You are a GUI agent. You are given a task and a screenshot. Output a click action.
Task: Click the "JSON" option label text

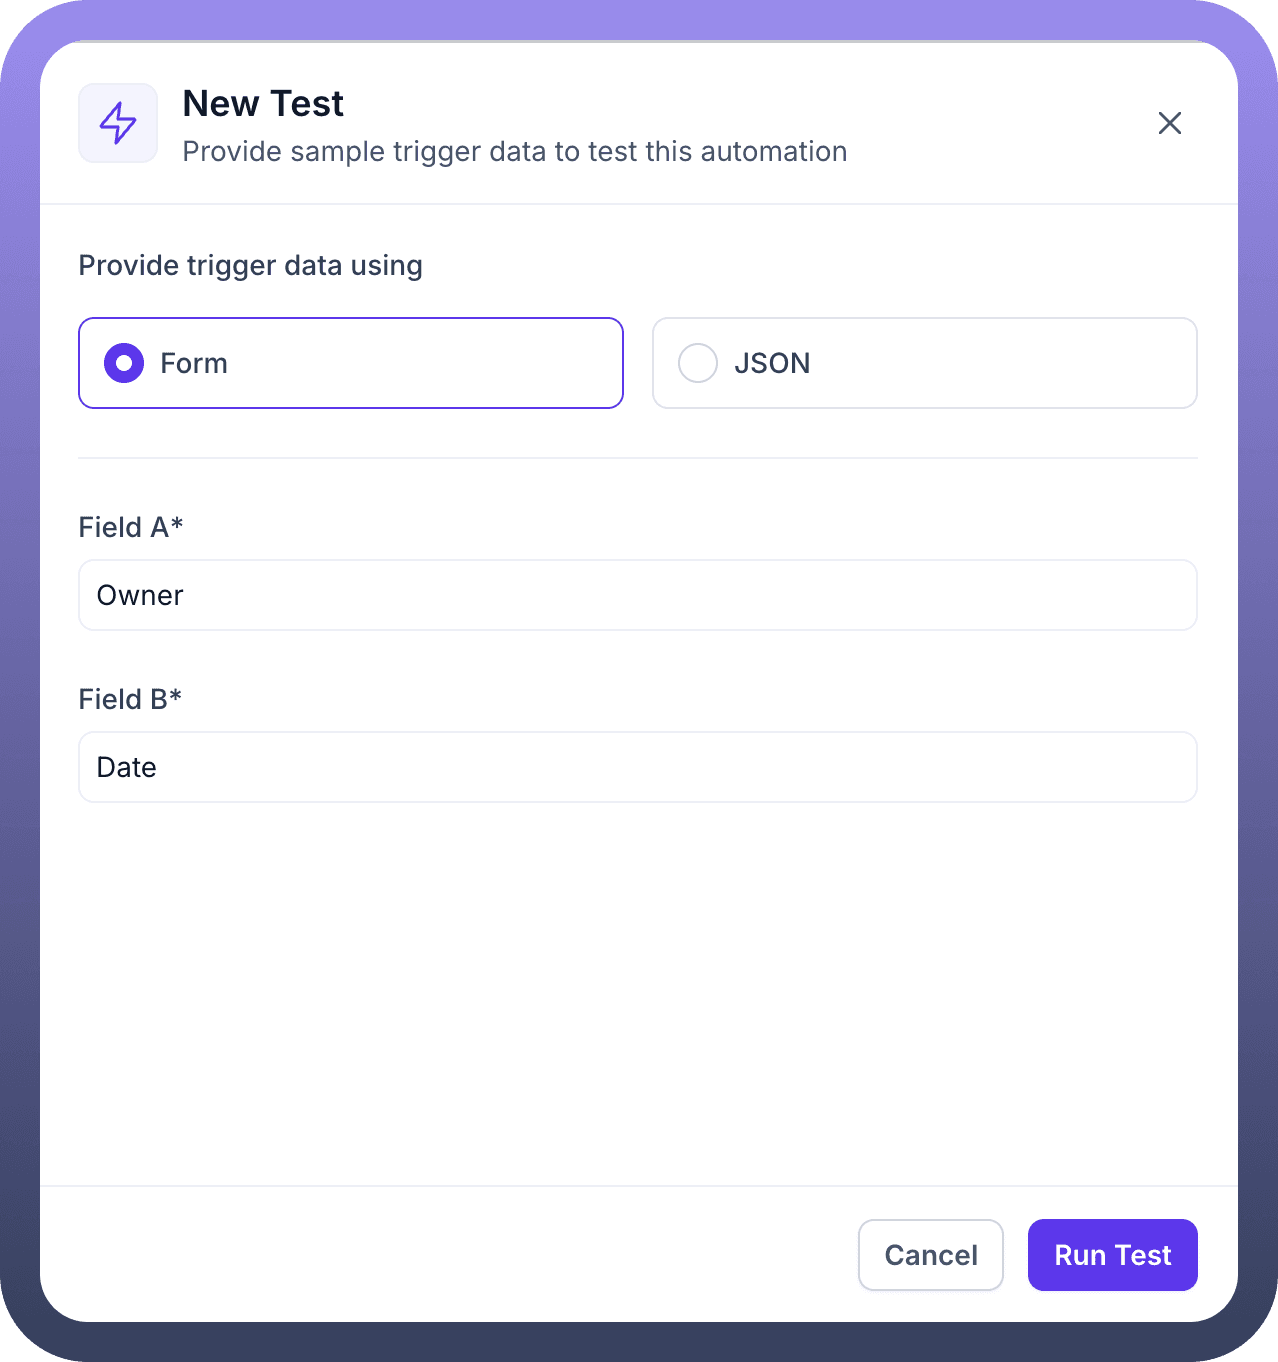tap(772, 363)
